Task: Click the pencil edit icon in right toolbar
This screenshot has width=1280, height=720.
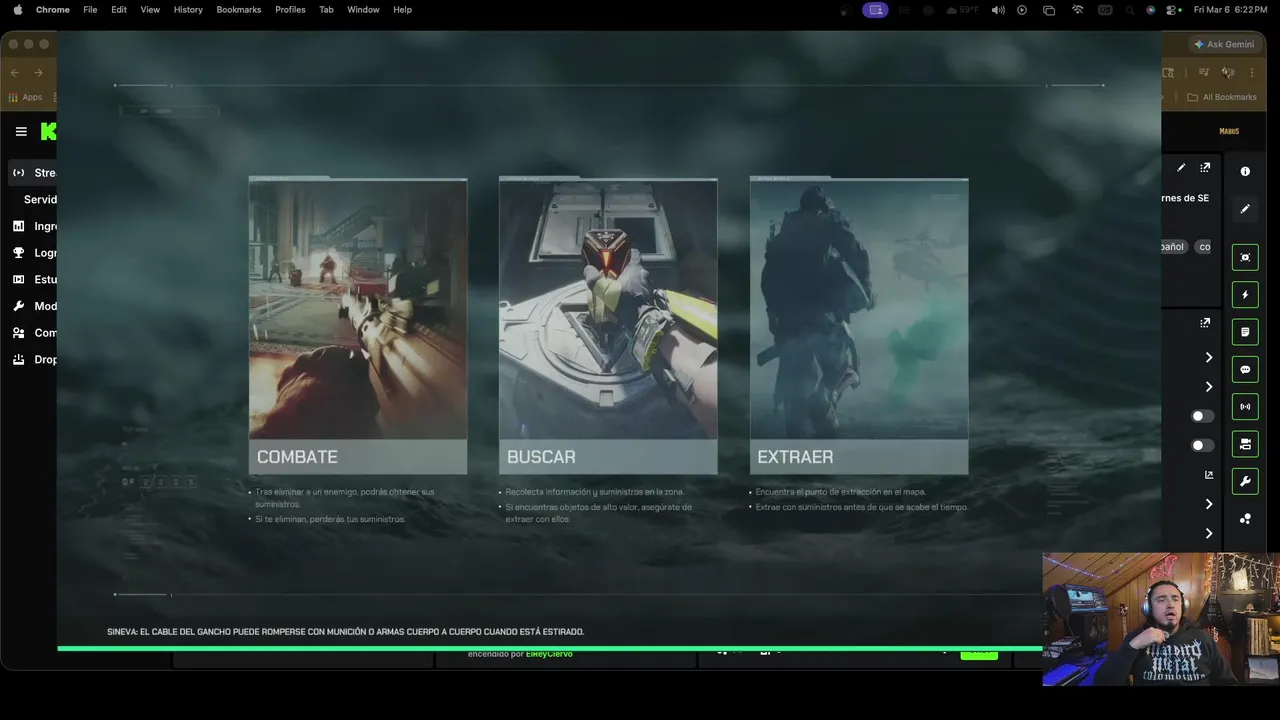Action: (x=1245, y=209)
